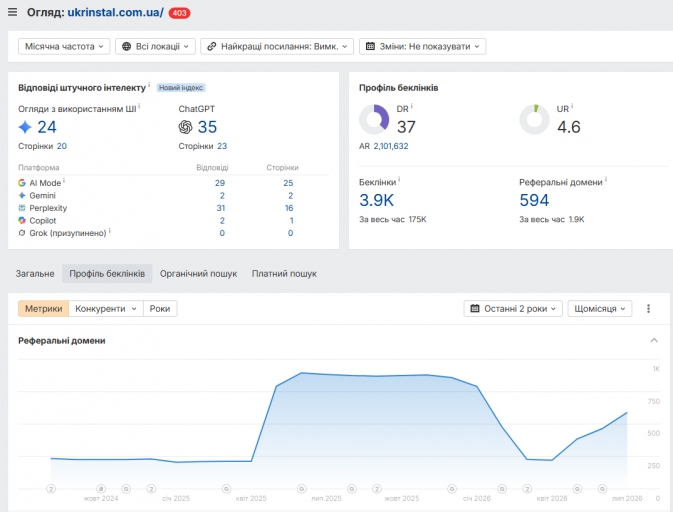Open Perplexity responses value 31

click(x=221, y=208)
